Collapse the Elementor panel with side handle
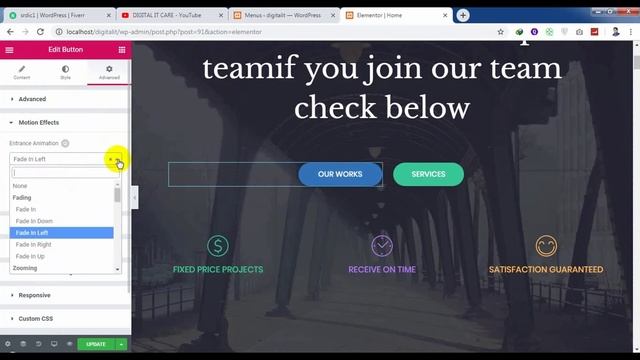Viewport: 640px width, 360px height. pos(135,198)
